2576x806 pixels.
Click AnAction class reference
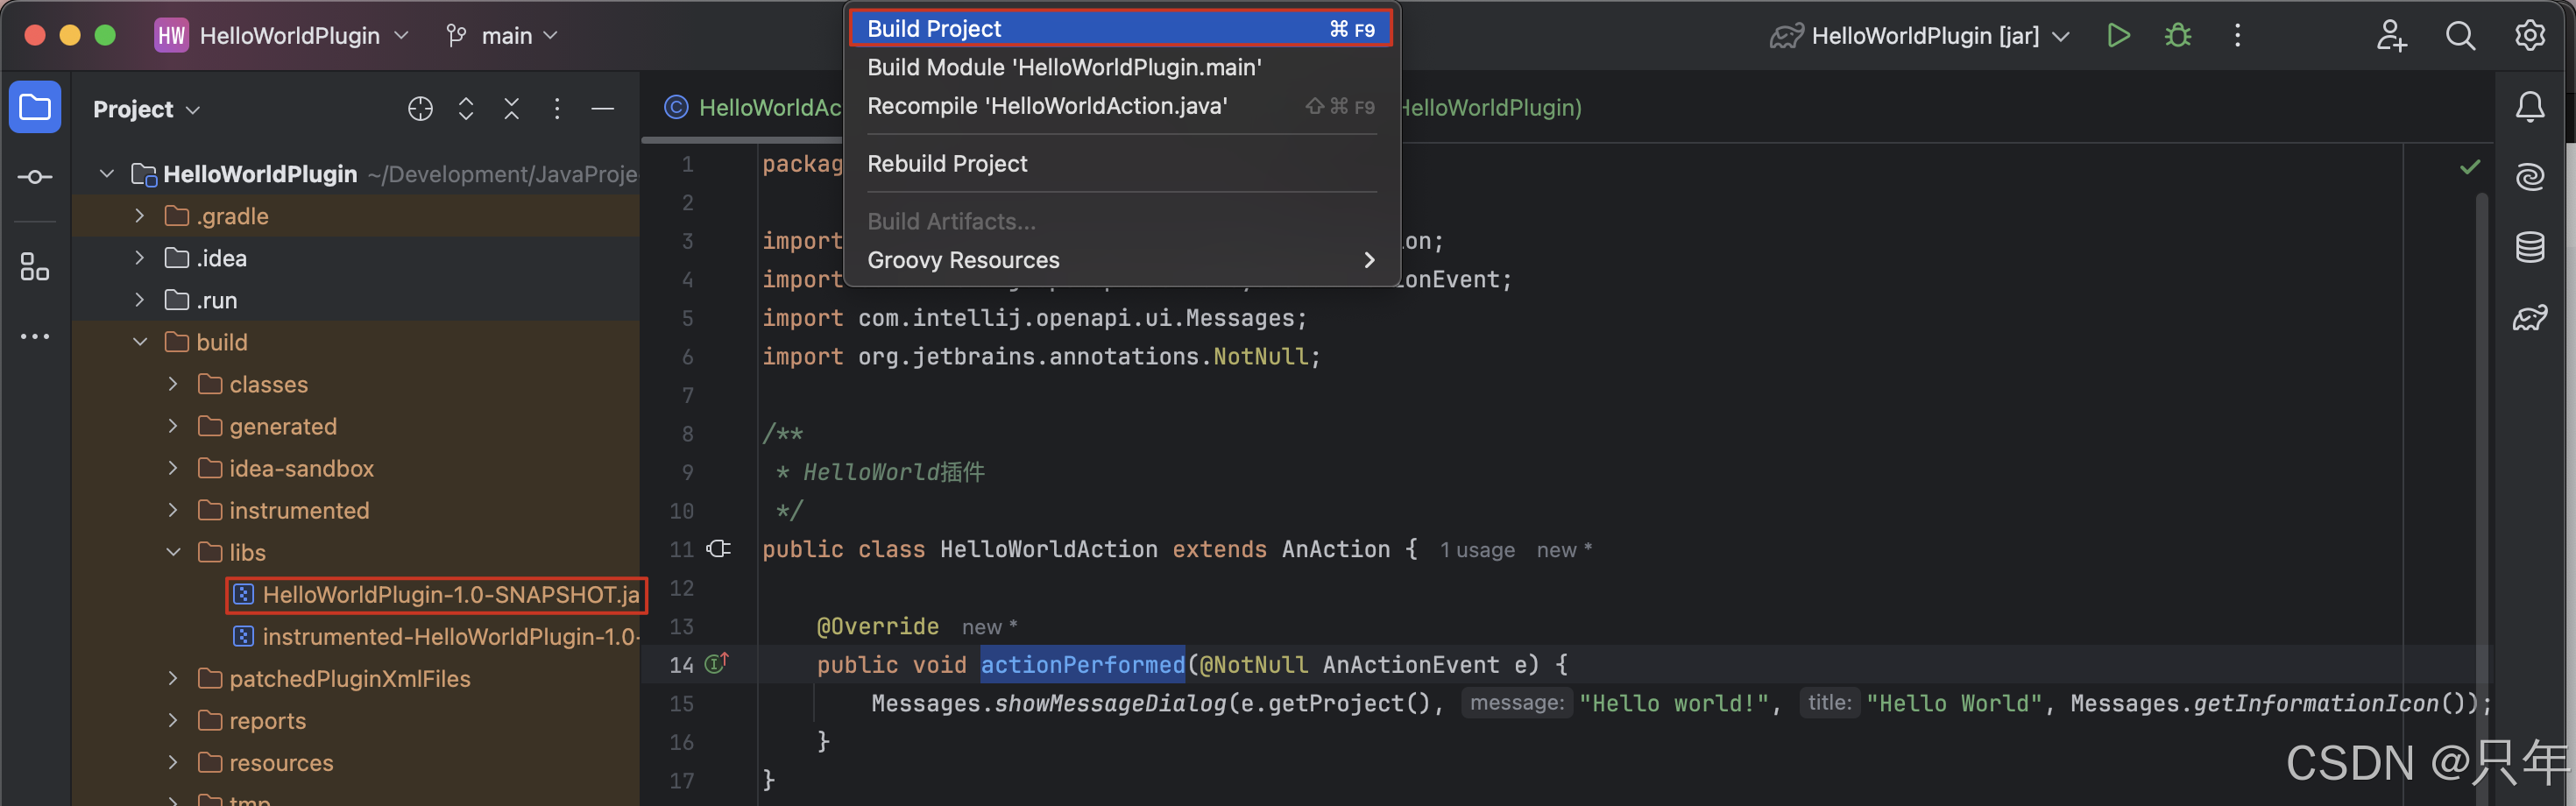tap(1336, 549)
